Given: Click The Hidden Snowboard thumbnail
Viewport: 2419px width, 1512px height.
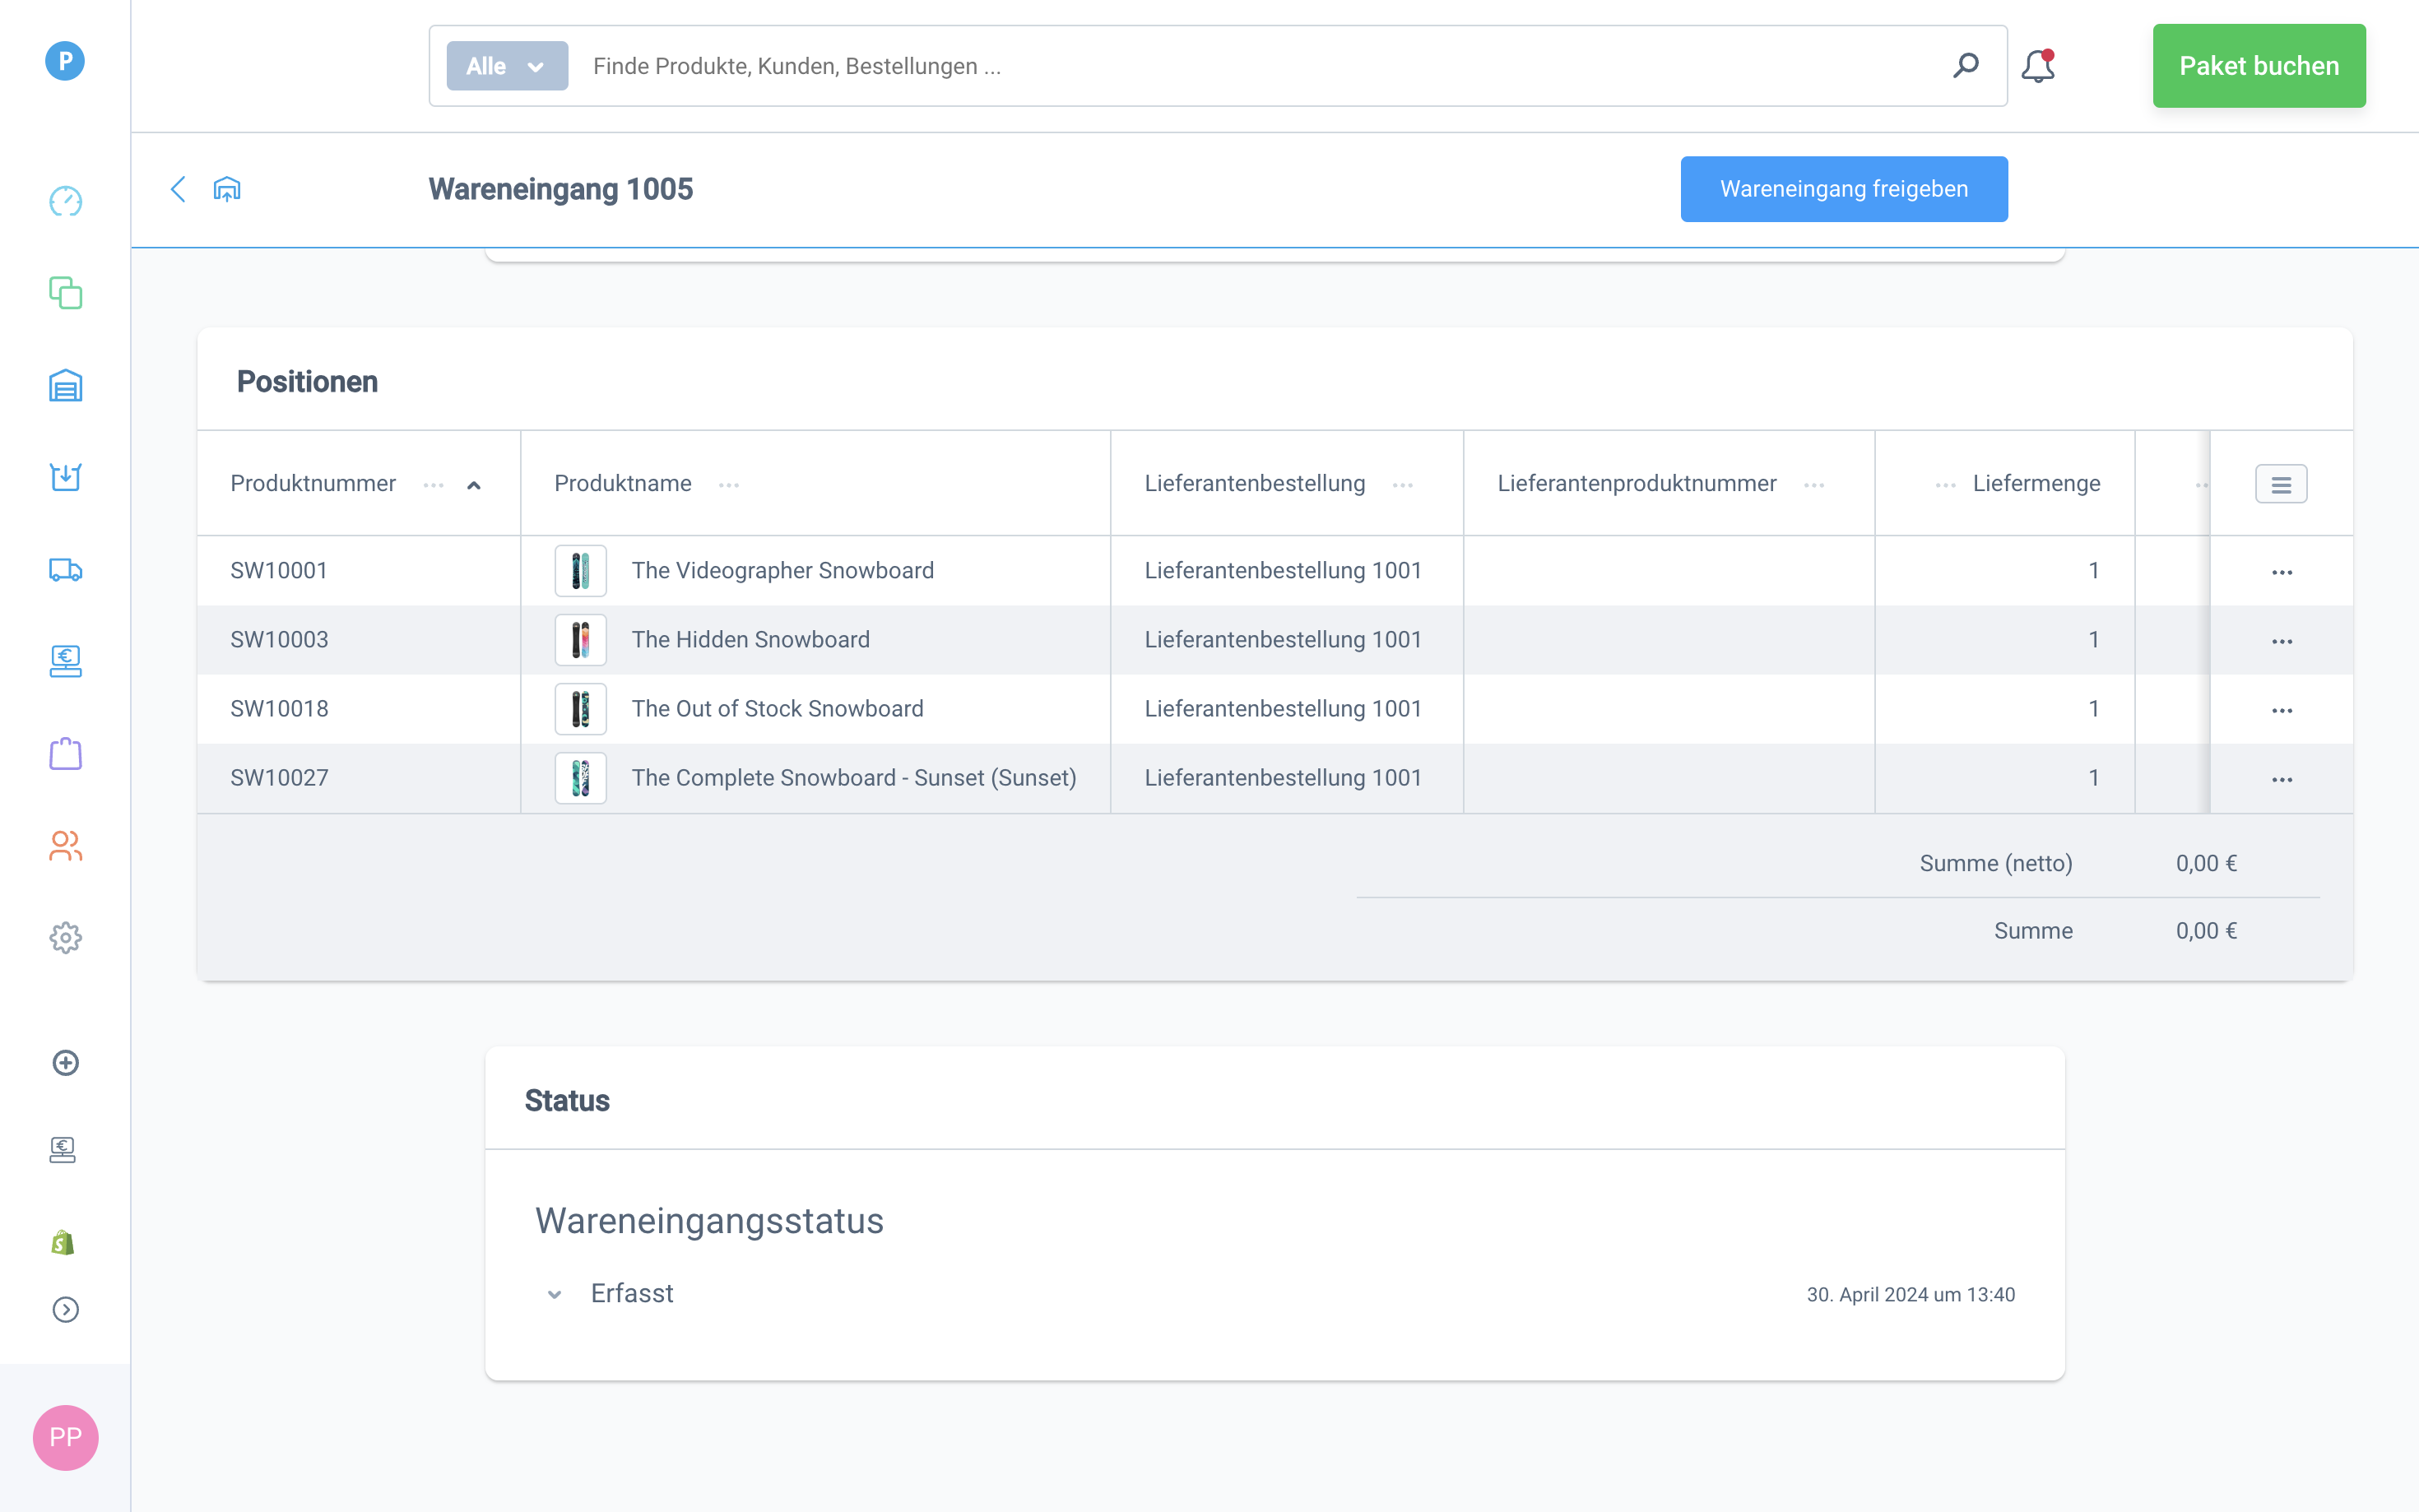Looking at the screenshot, I should pos(580,640).
